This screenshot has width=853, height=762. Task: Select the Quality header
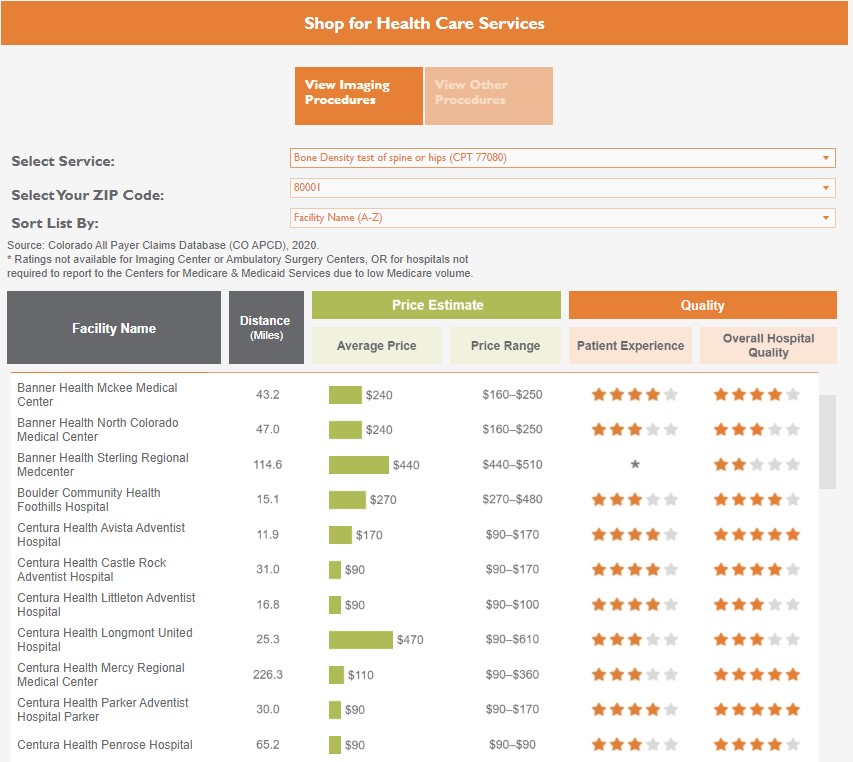pos(702,305)
